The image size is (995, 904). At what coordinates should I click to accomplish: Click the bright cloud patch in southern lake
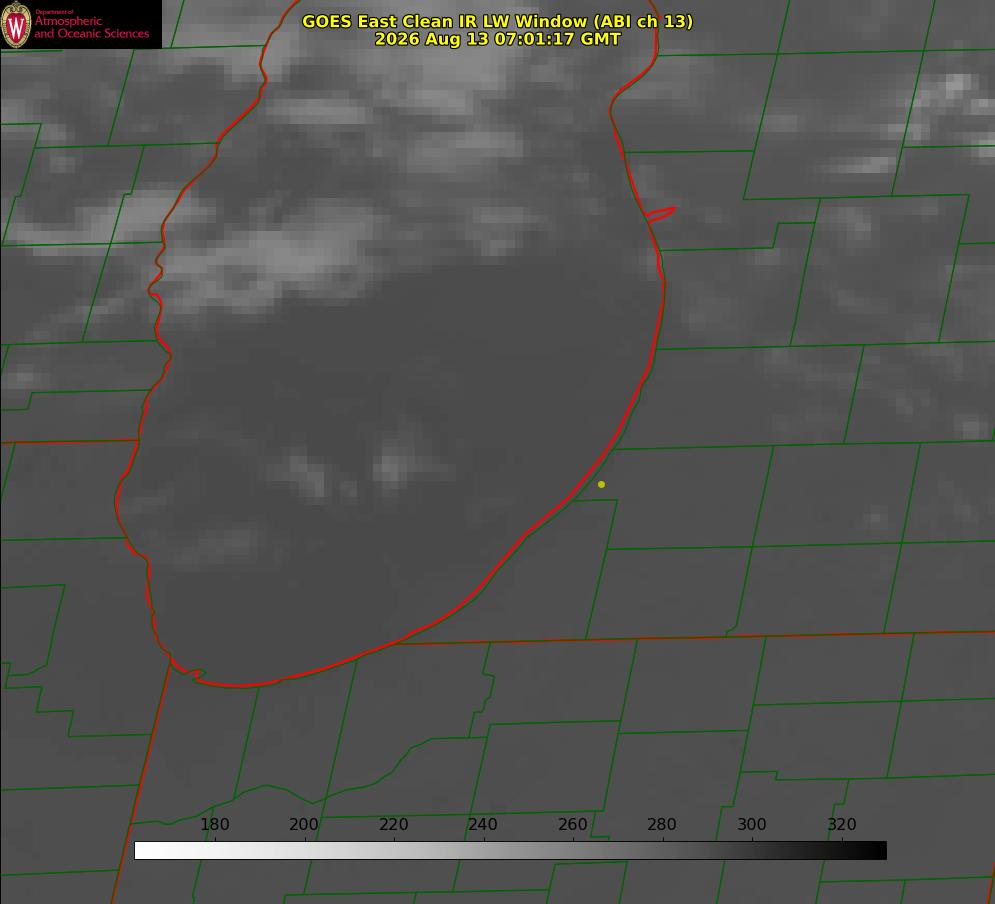point(392,468)
